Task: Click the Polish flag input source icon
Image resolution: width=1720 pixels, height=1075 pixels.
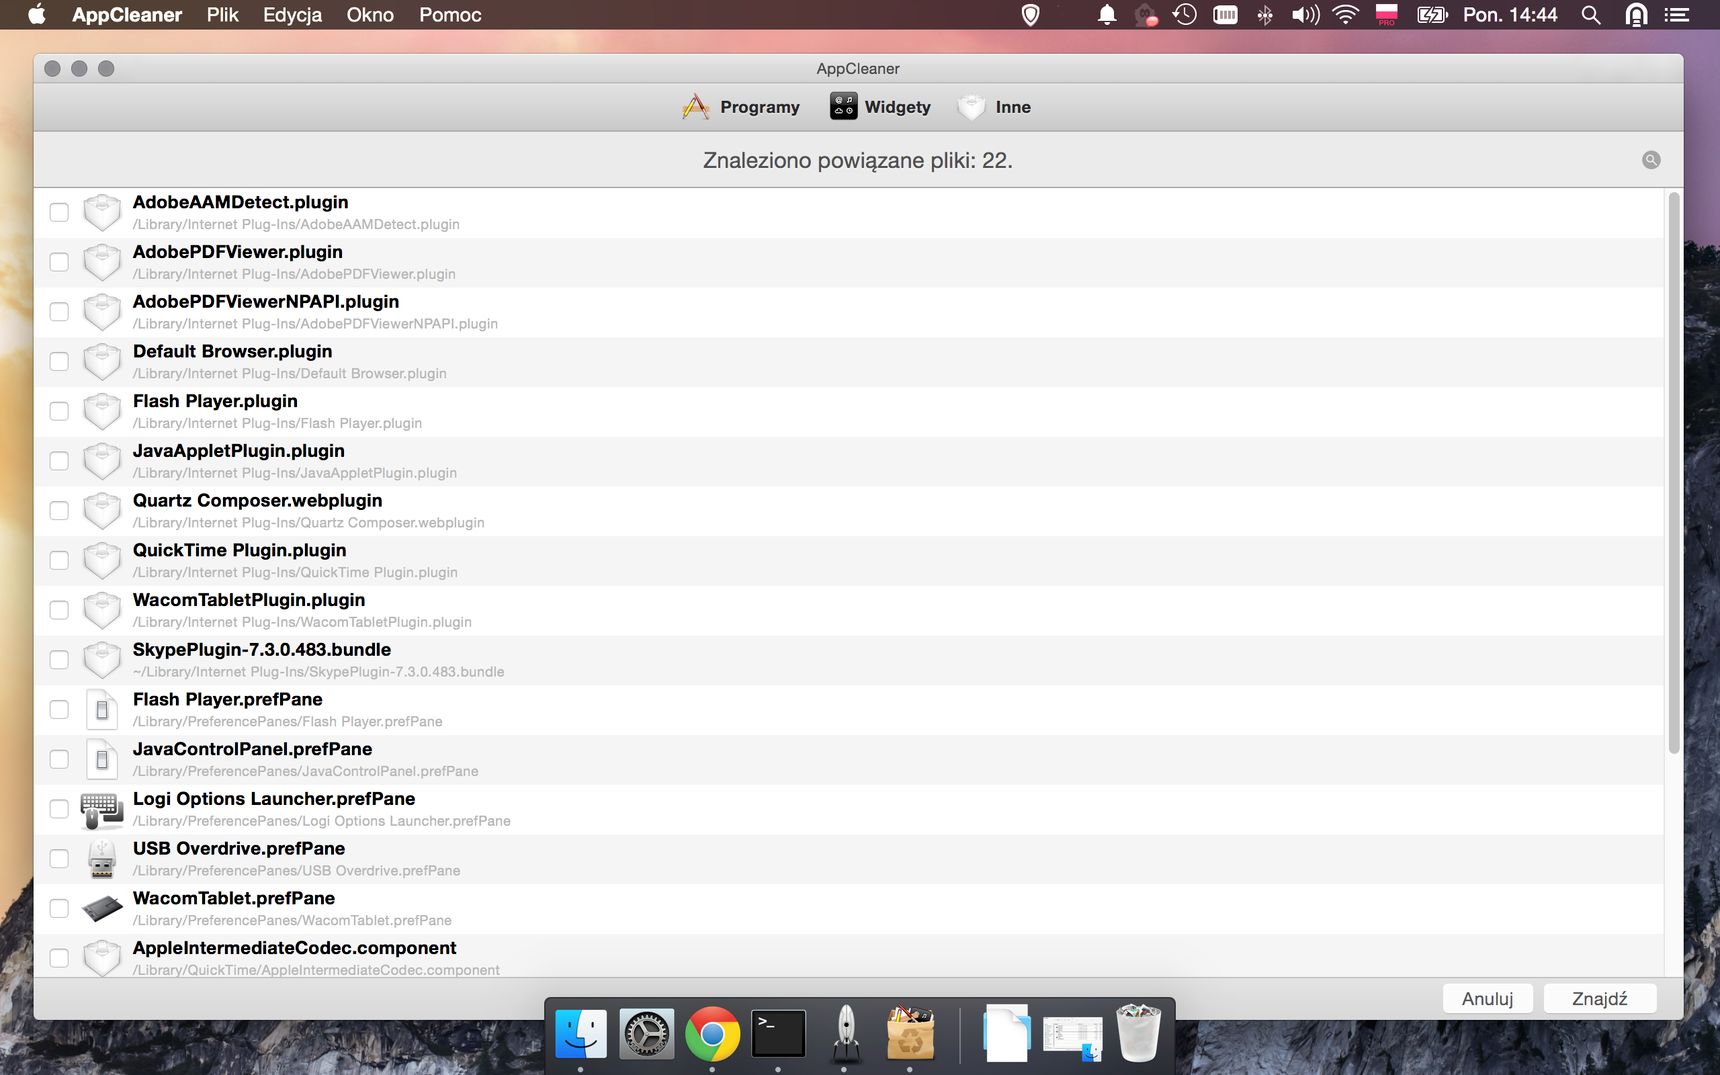Action: tap(1386, 14)
